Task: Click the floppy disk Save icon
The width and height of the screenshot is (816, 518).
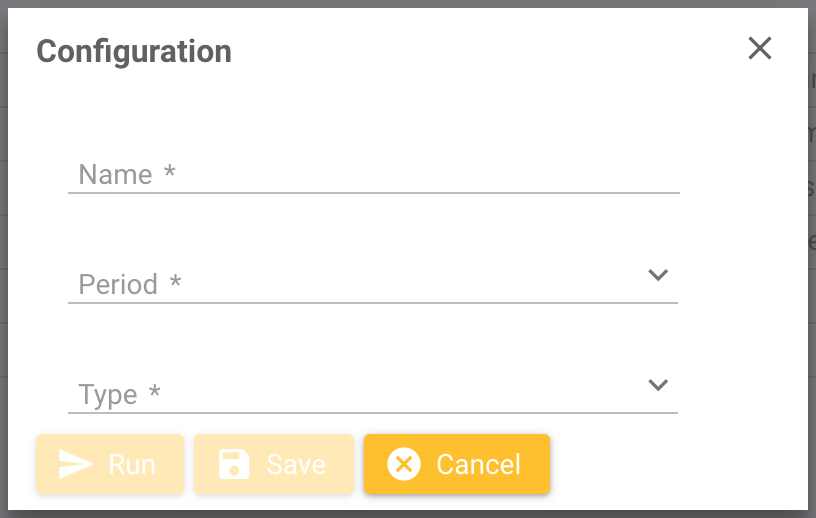Action: click(234, 464)
